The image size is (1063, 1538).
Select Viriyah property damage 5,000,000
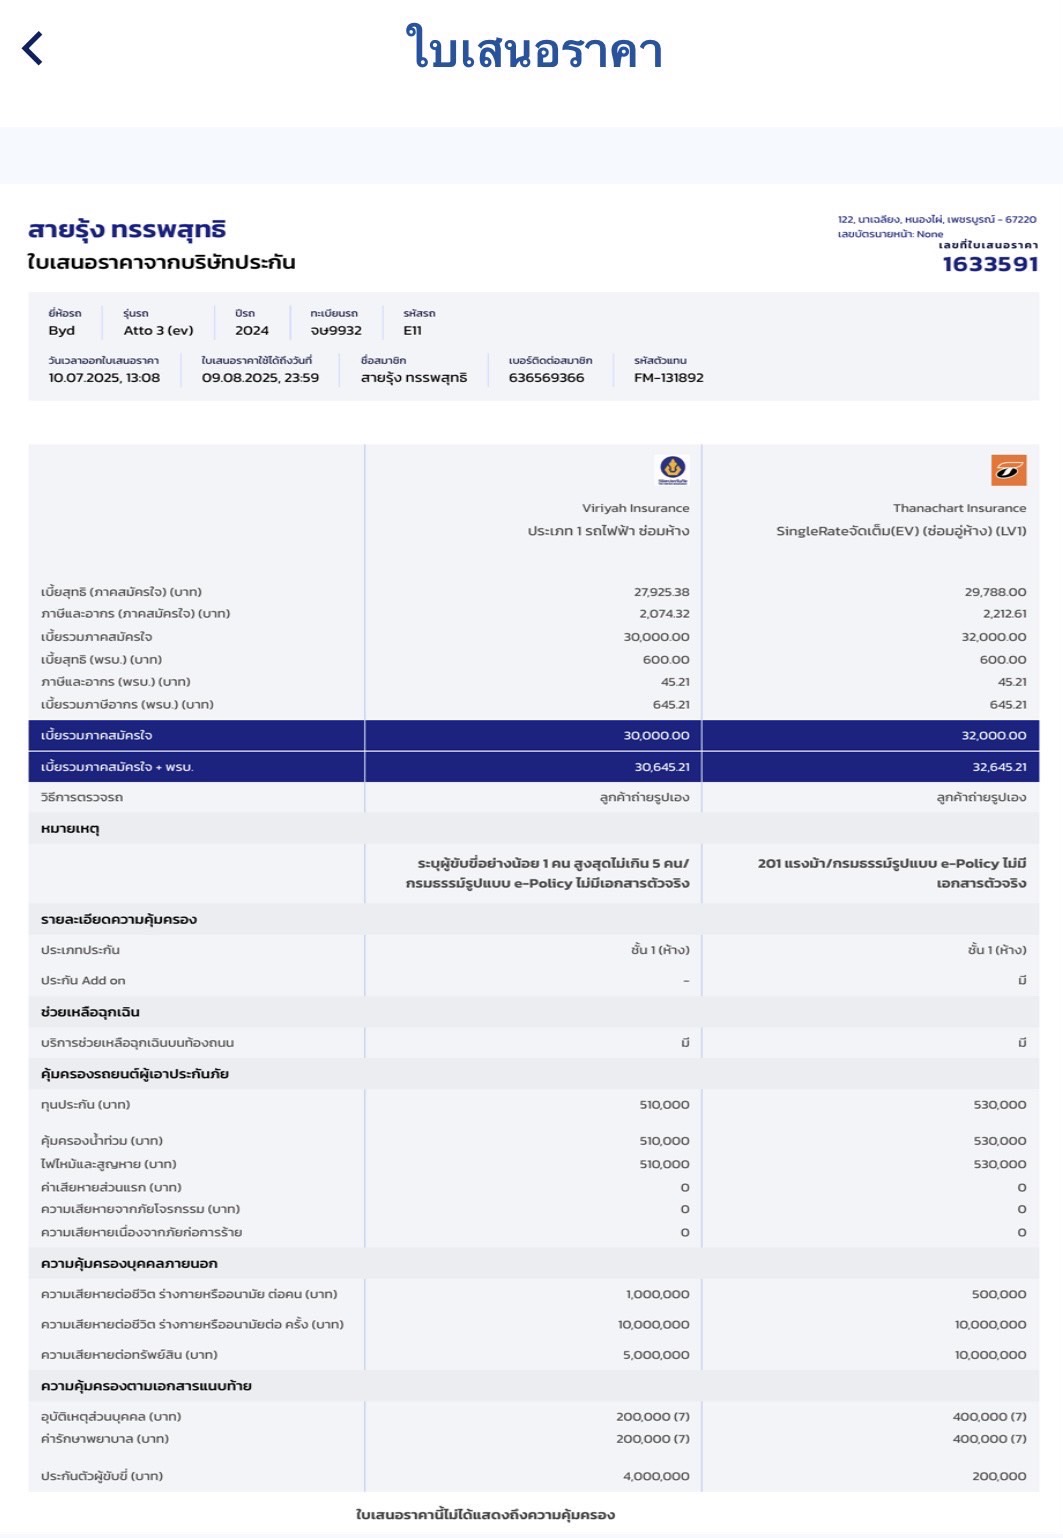tap(656, 1355)
